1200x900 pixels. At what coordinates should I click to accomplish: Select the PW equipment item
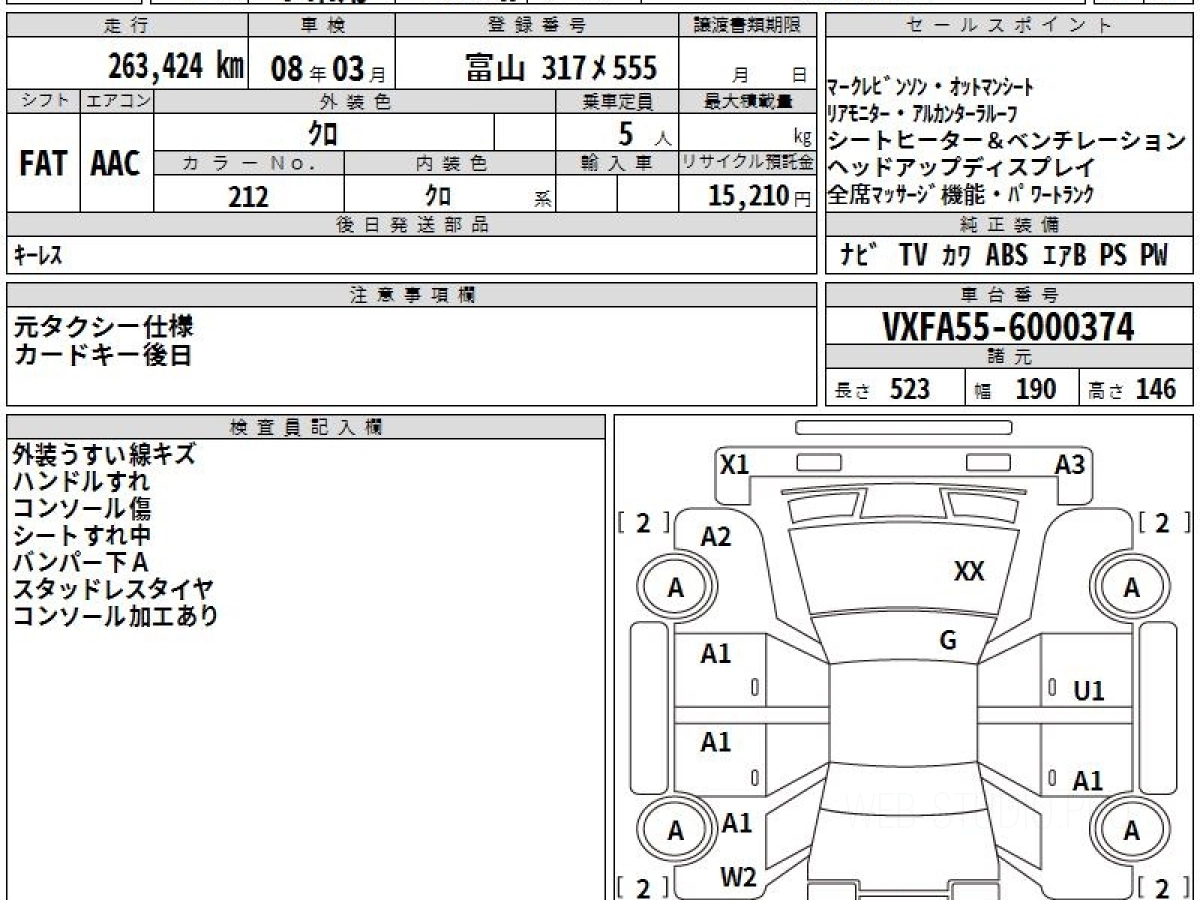(1154, 255)
